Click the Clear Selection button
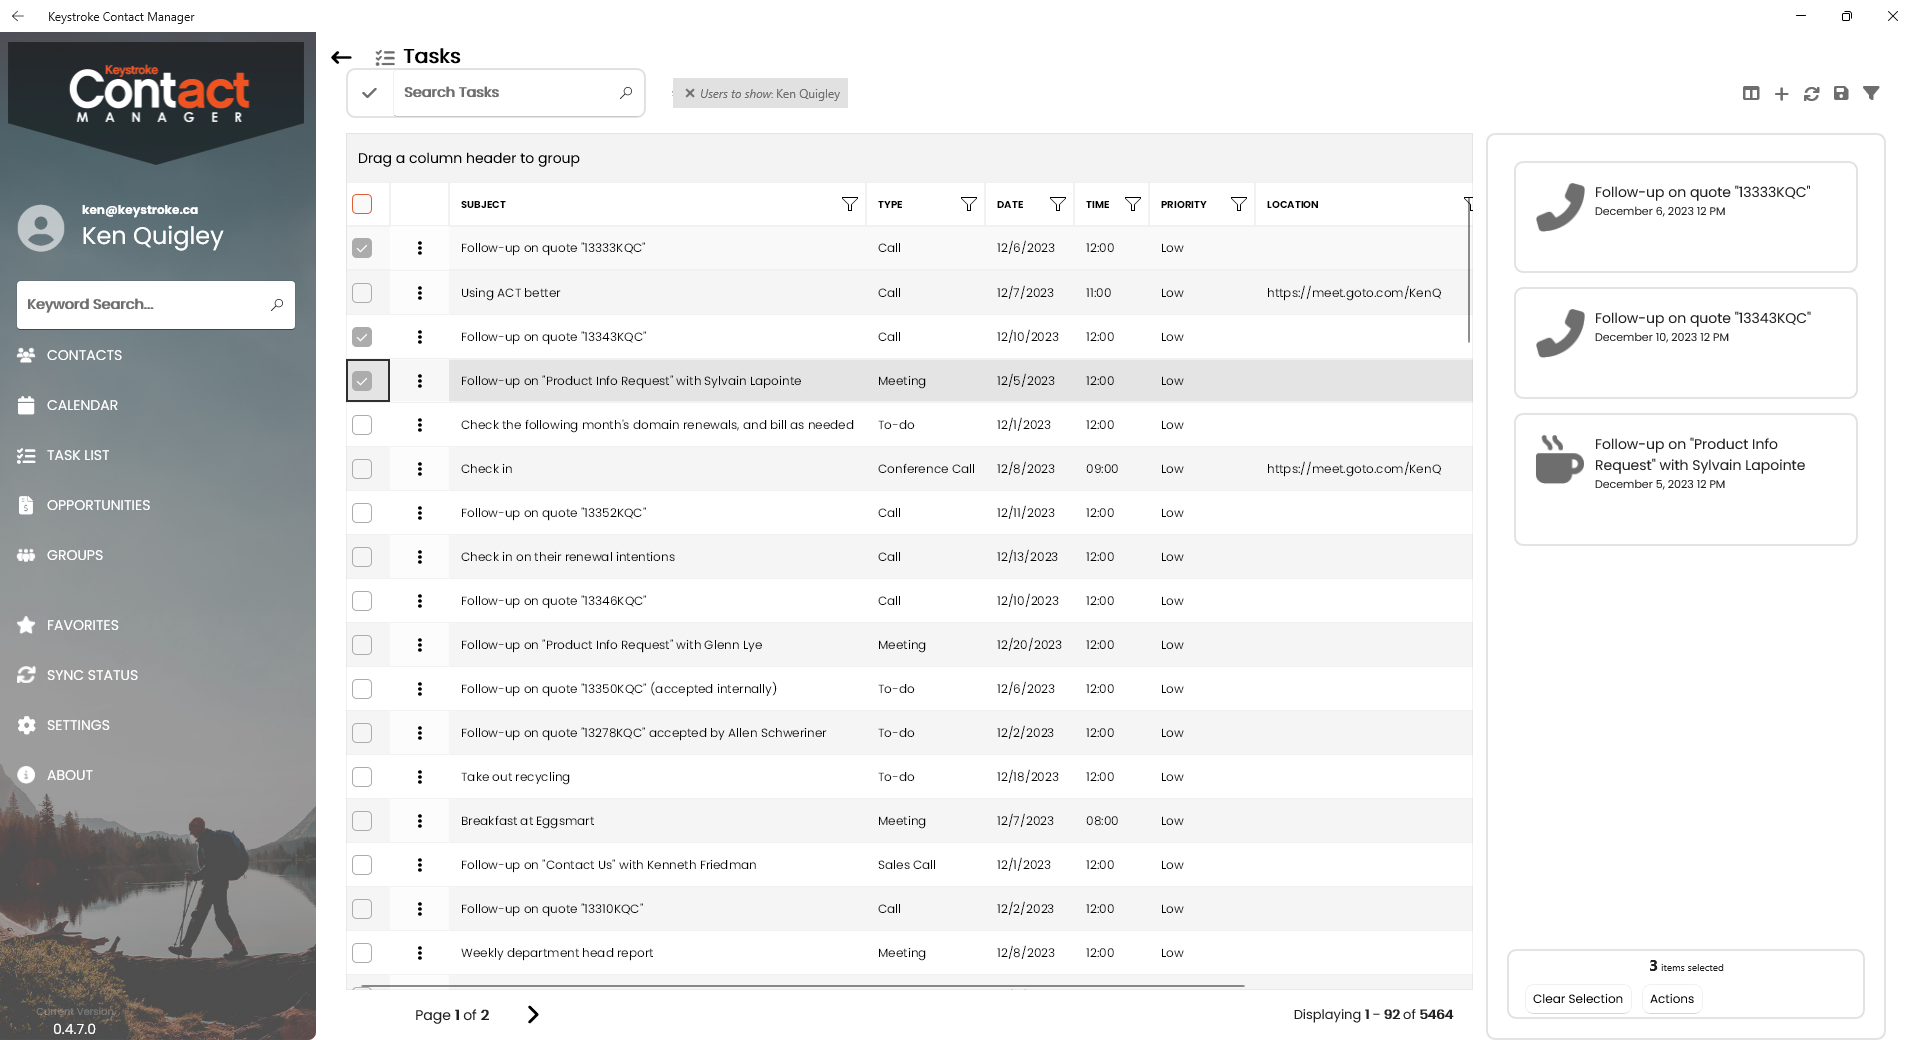Screen dimensions: 1909x1040 (1577, 998)
